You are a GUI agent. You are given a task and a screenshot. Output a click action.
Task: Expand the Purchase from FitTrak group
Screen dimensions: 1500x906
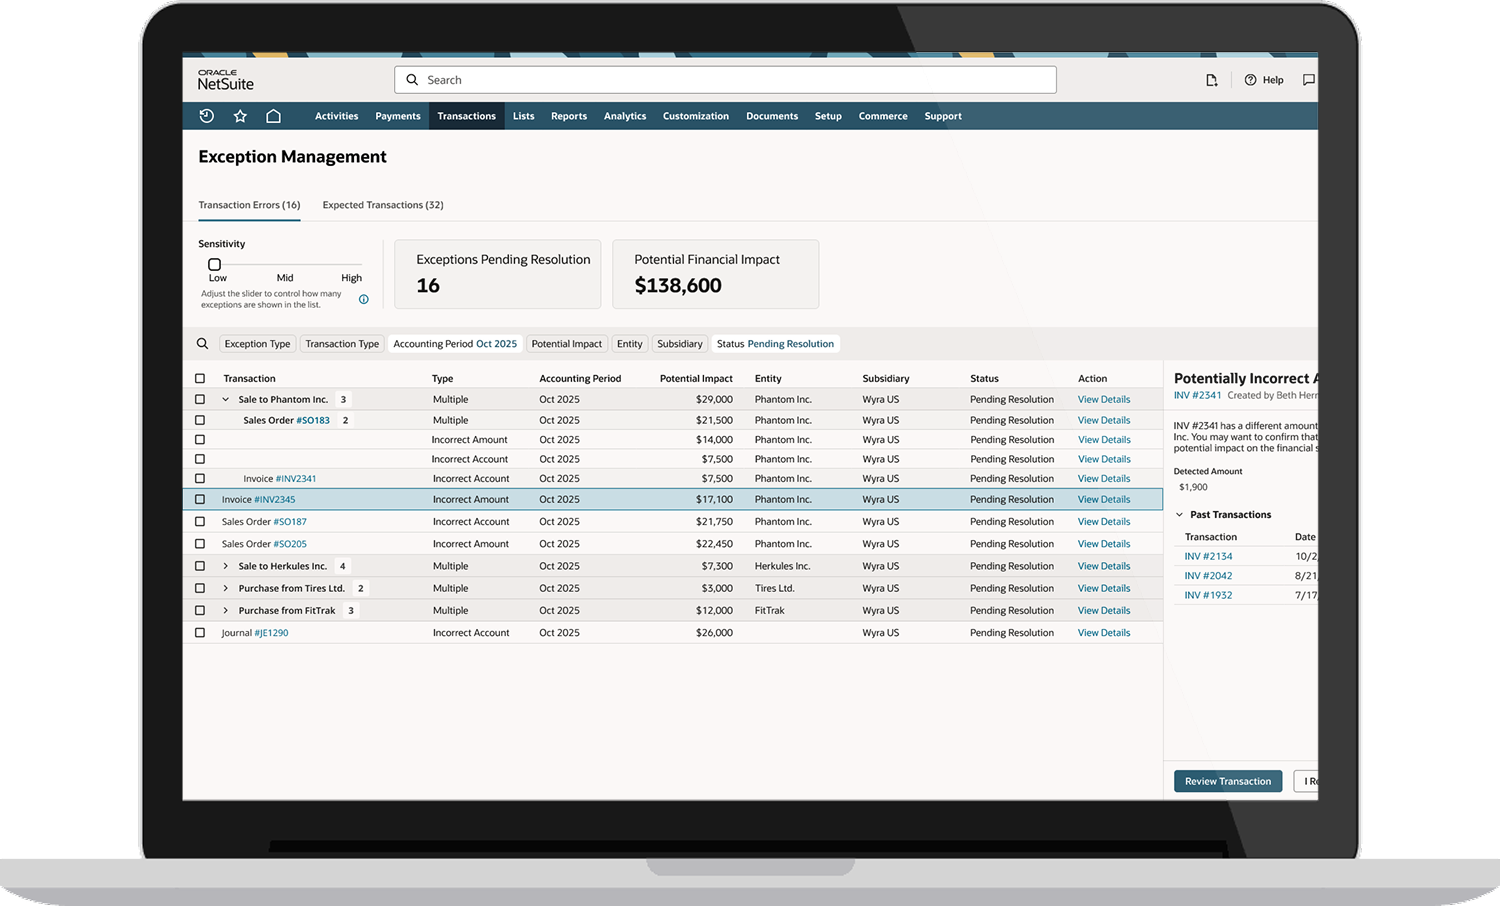225,610
